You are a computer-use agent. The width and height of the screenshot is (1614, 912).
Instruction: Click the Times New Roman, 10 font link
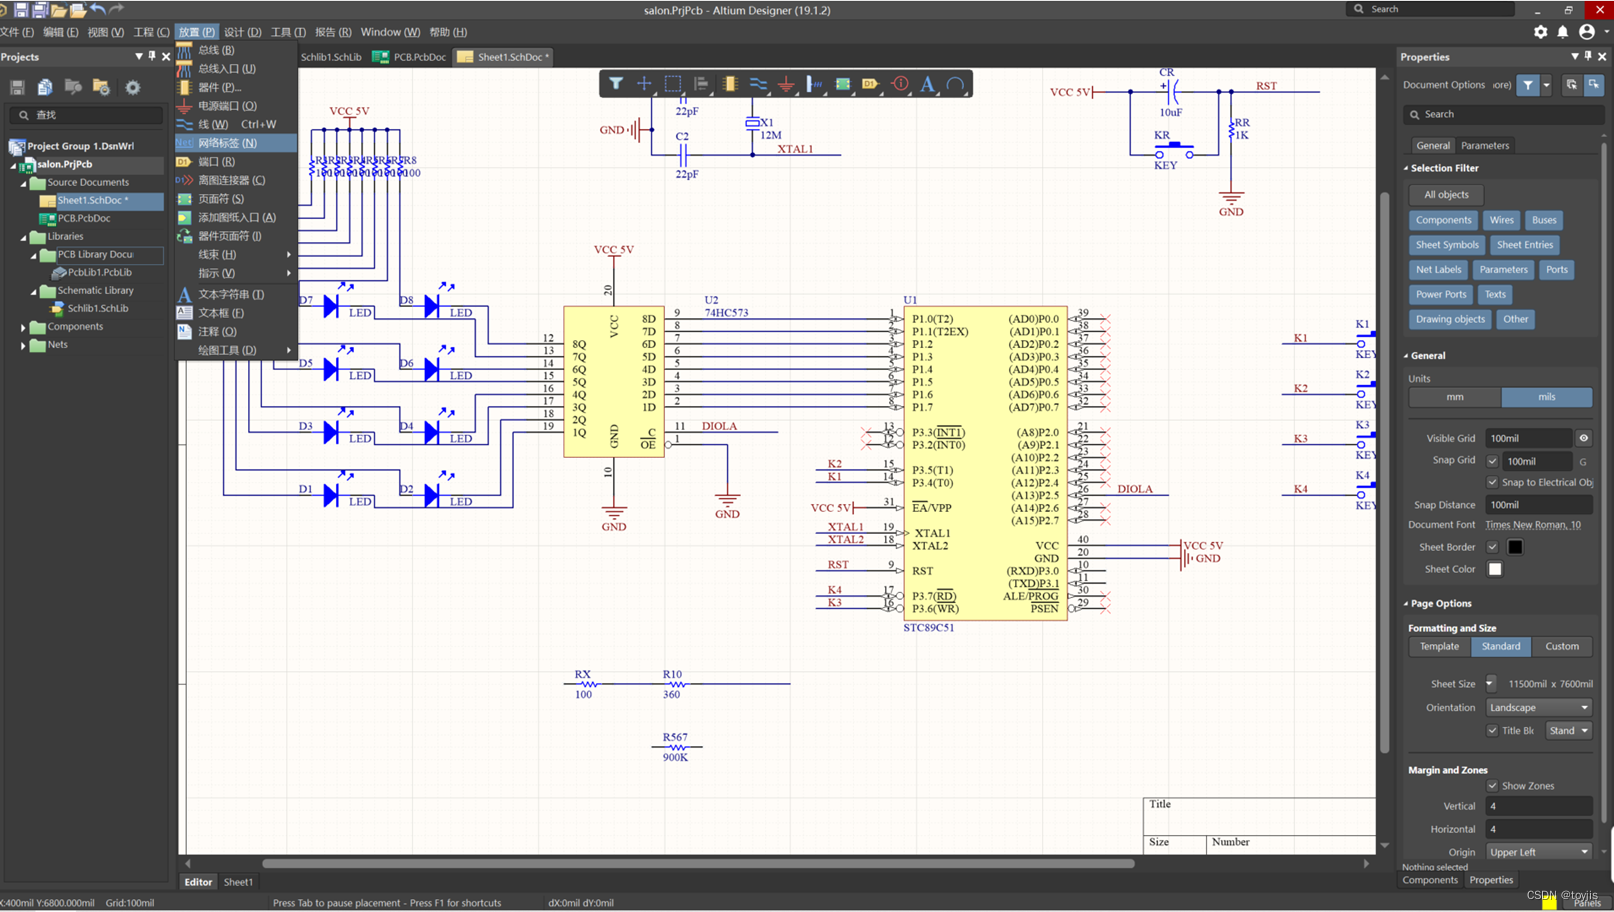1533,524
